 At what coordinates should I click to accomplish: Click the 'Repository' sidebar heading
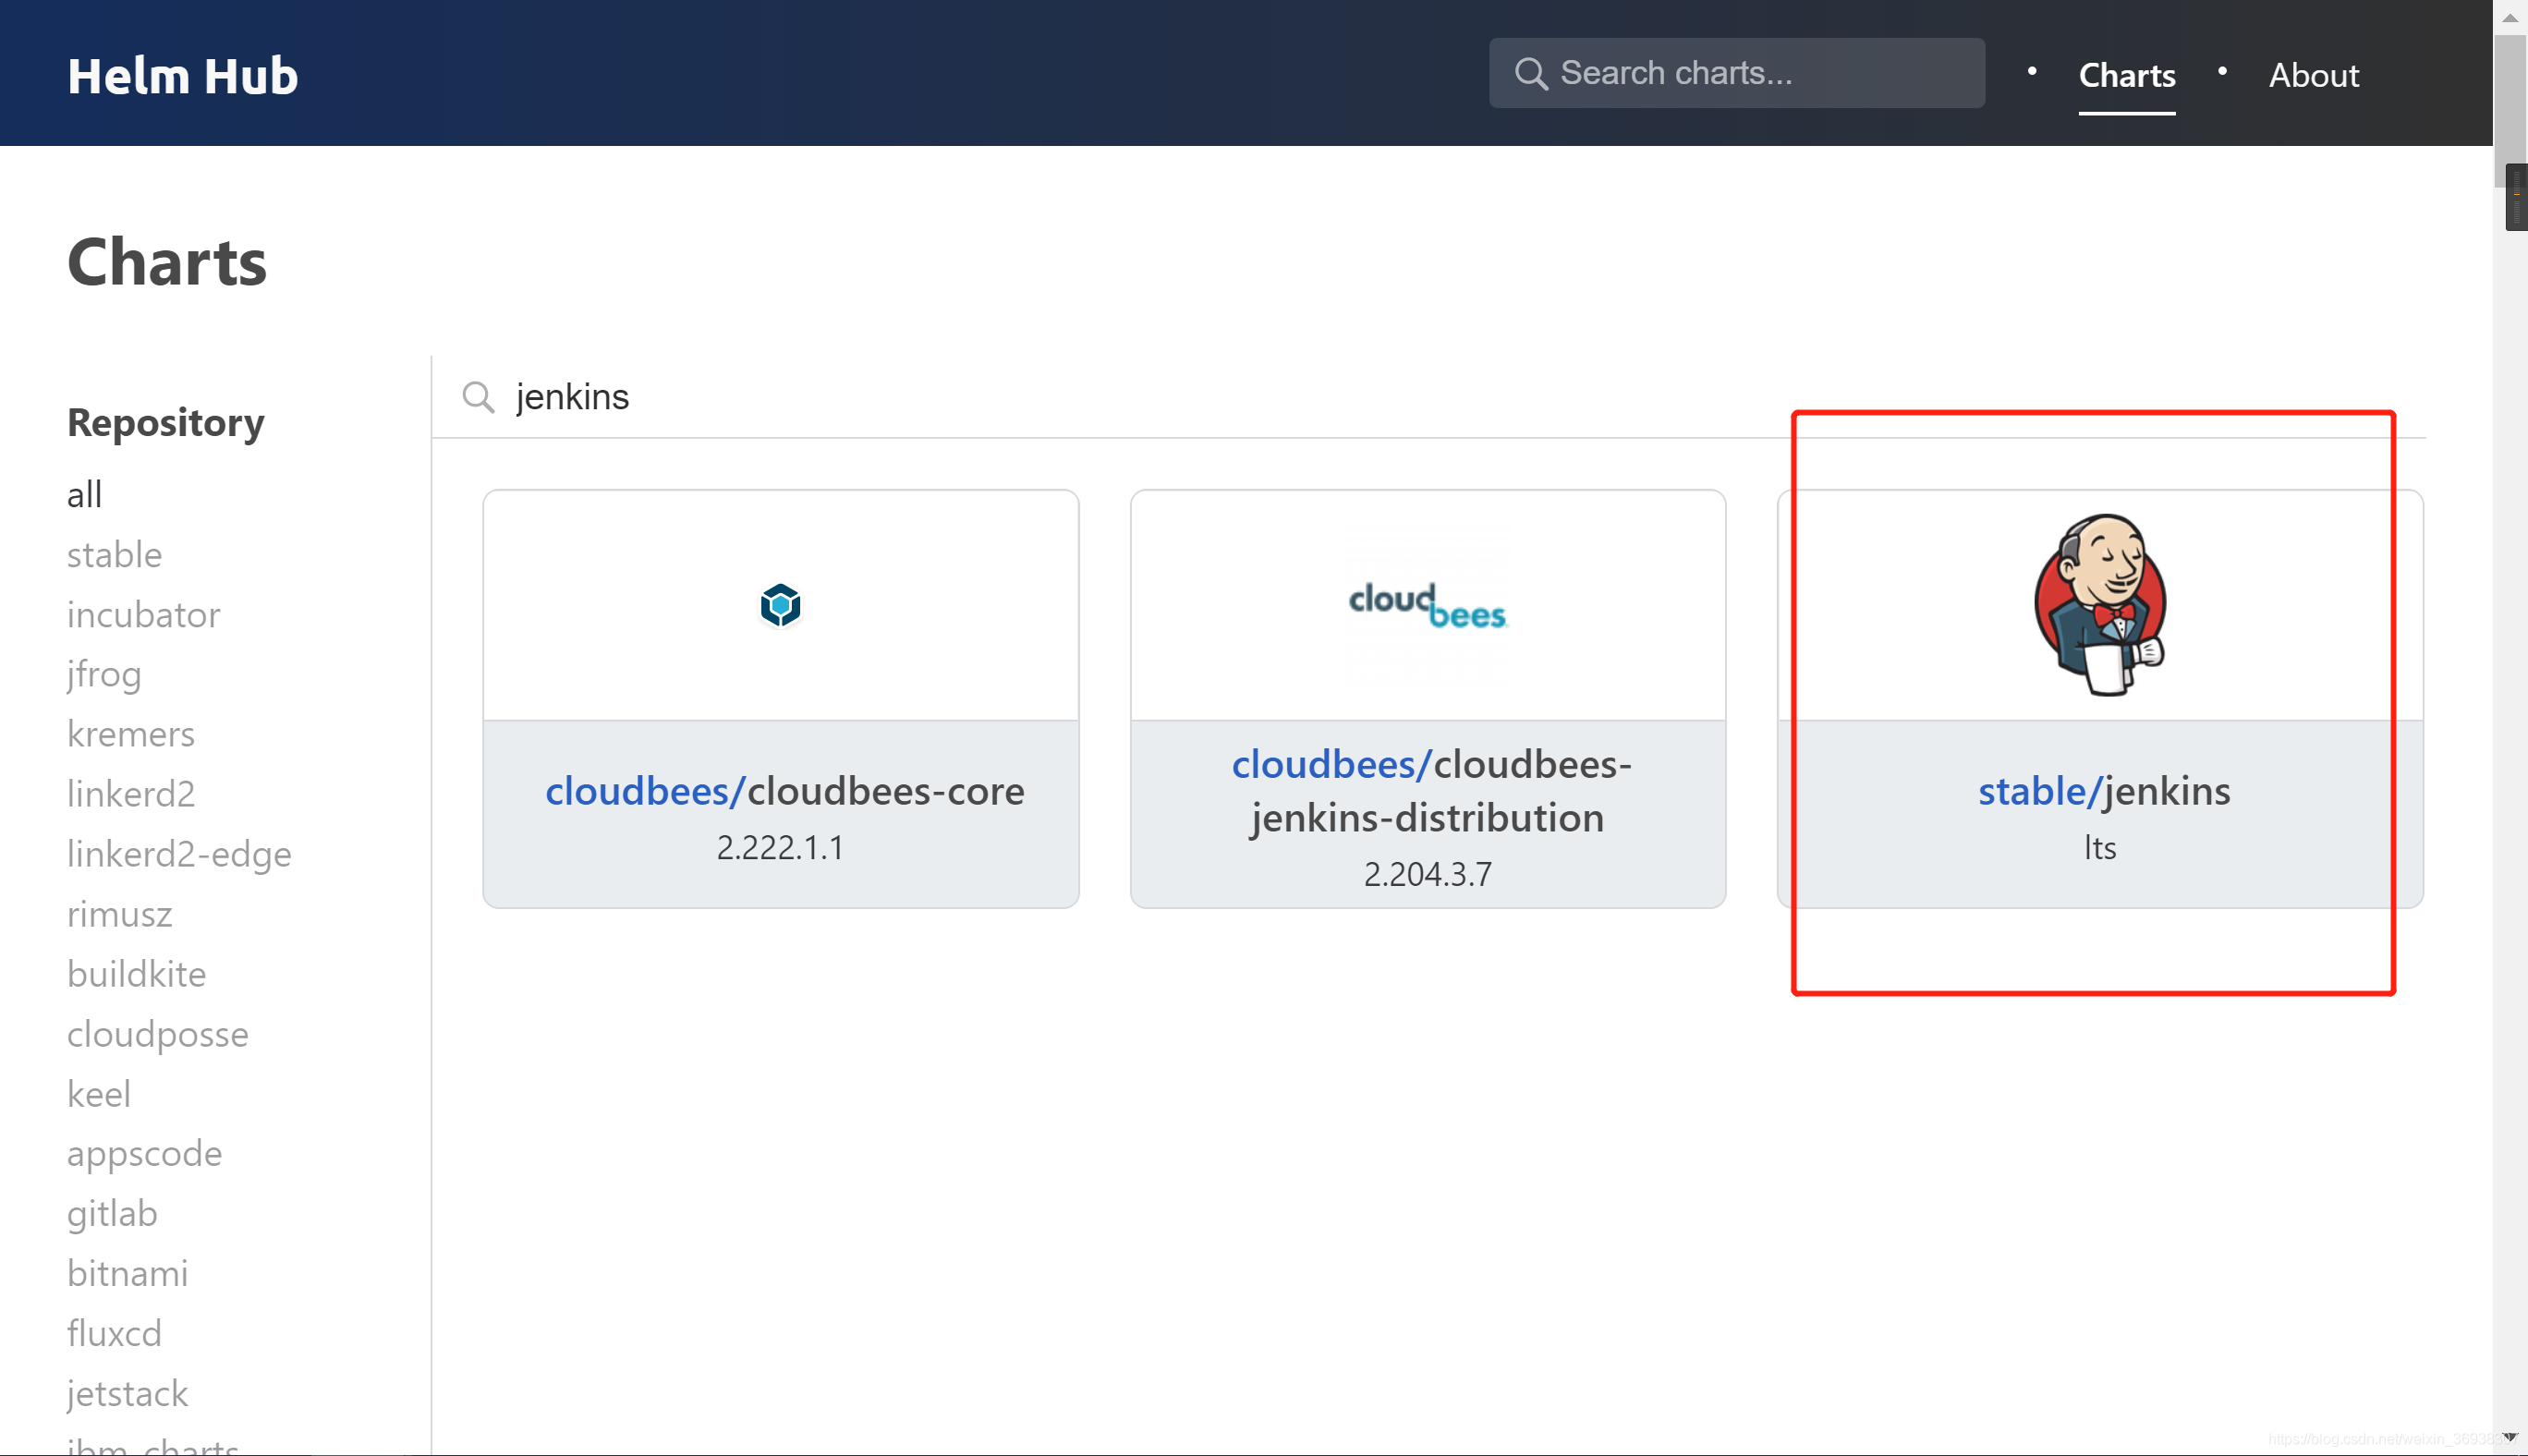click(x=166, y=423)
